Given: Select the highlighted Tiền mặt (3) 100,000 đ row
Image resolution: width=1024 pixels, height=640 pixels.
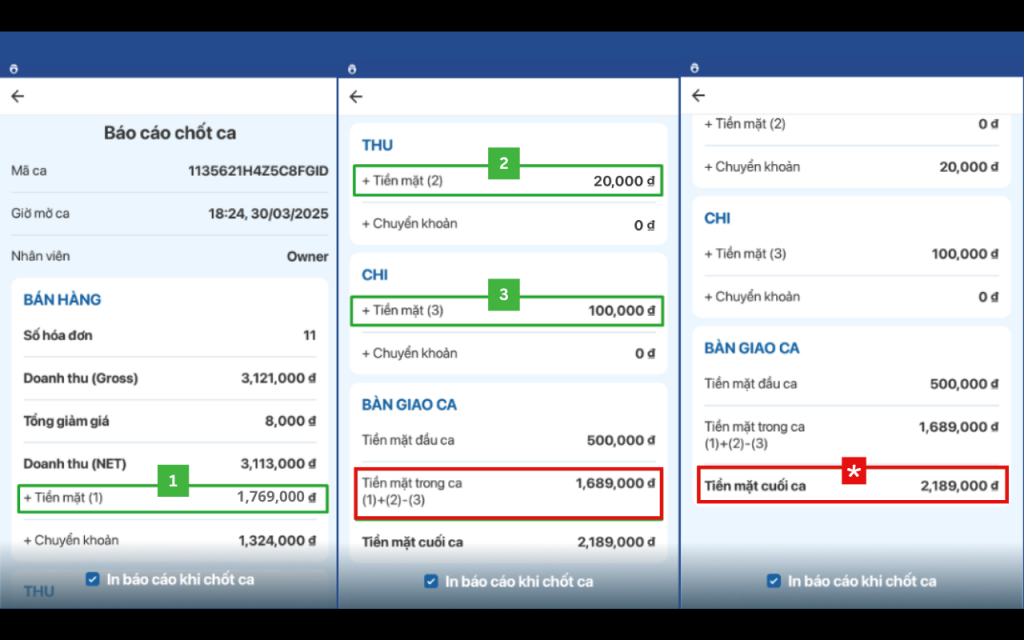Looking at the screenshot, I should pos(508,311).
